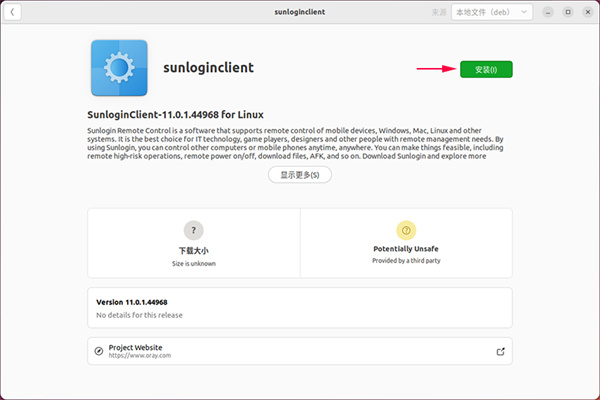Click the https://www.oray.com URL text
This screenshot has width=600, height=400.
coord(140,356)
